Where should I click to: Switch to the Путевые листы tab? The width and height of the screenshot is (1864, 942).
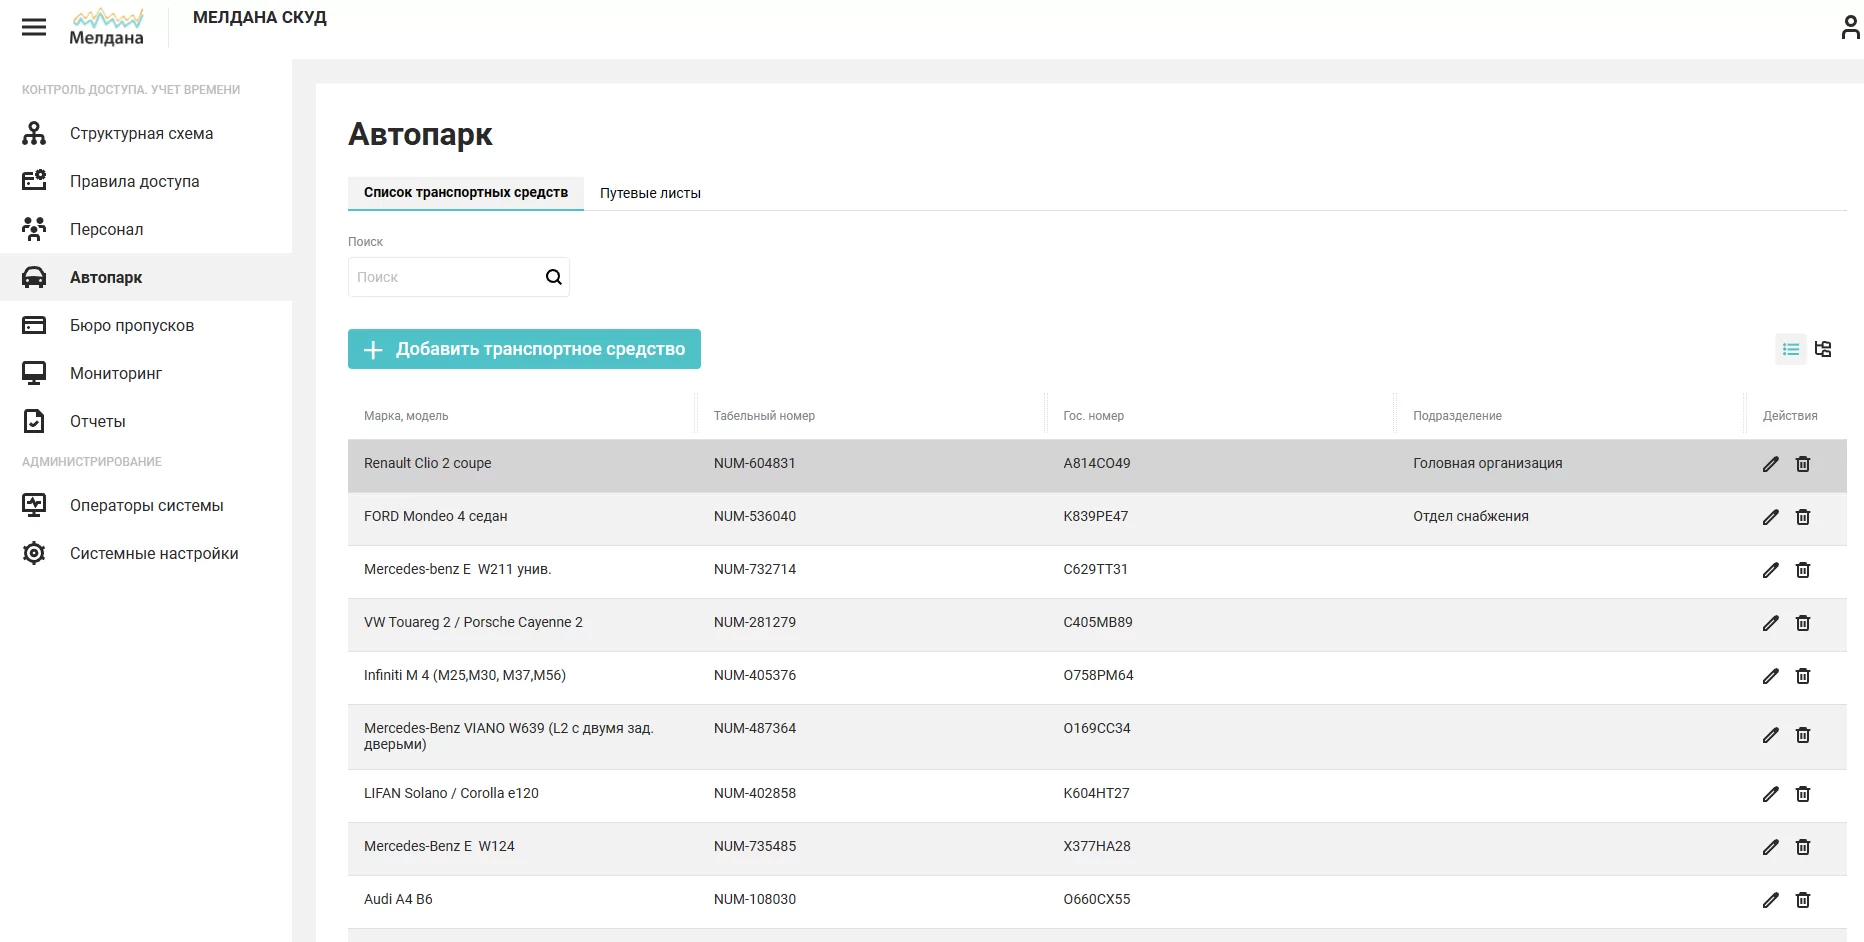pyautogui.click(x=650, y=193)
